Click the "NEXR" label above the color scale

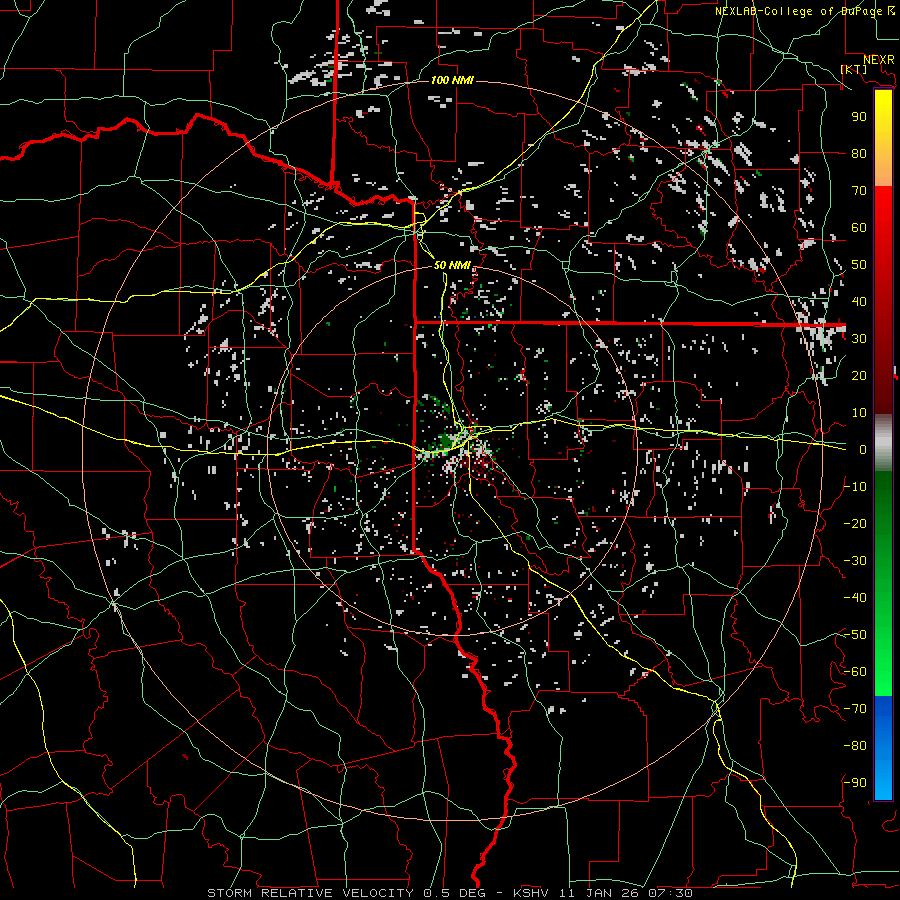point(879,60)
